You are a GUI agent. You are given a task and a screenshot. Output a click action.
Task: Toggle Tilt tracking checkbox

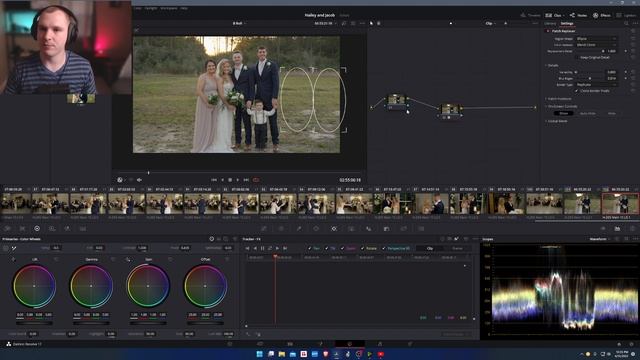point(327,248)
